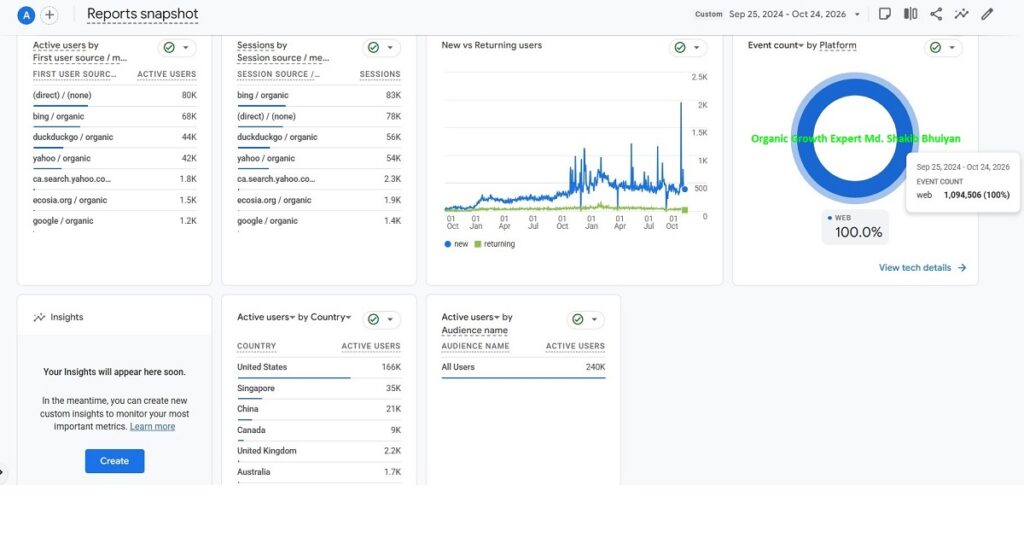
Task: Share this report via share icon
Action: [x=936, y=14]
